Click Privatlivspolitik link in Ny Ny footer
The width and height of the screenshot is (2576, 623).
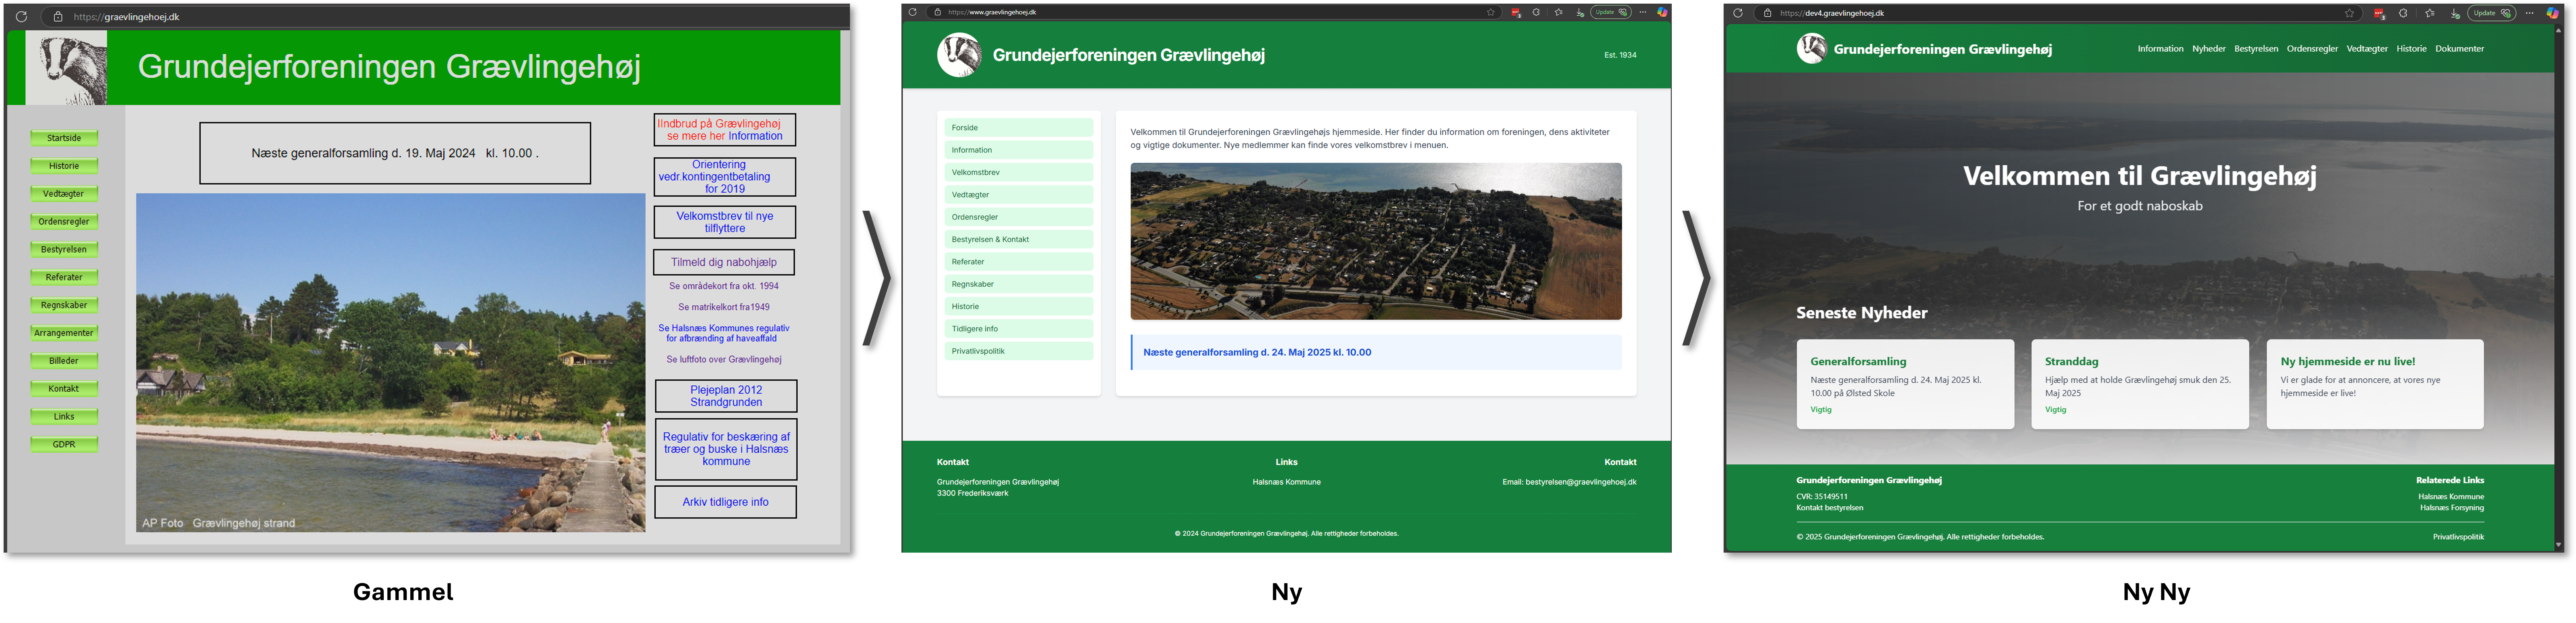click(x=2458, y=537)
